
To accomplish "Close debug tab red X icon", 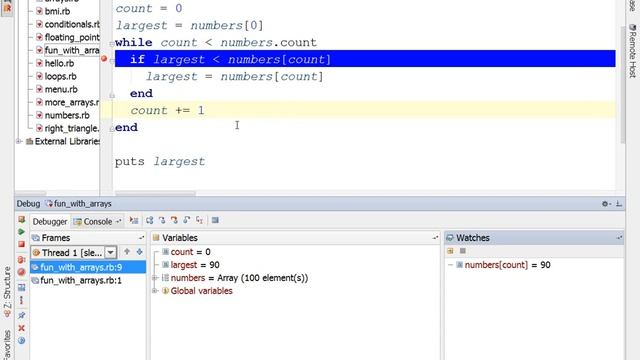I will (22, 328).
